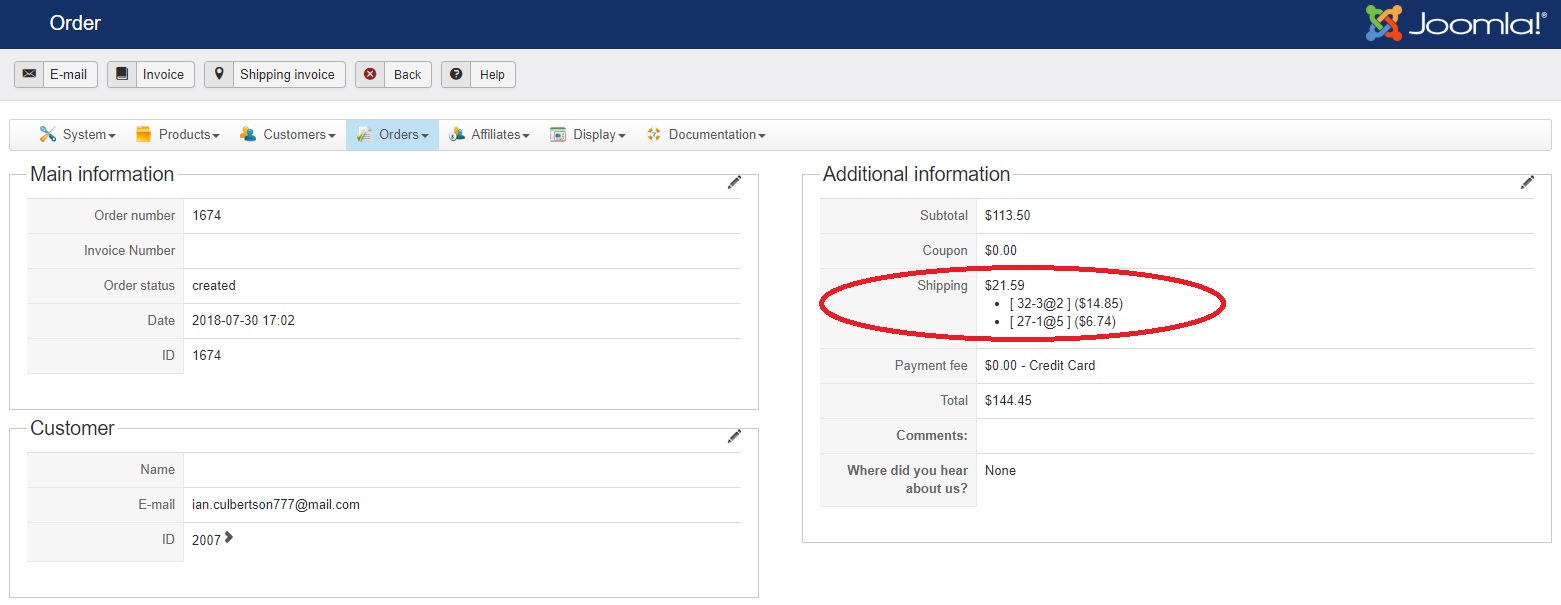Click the Shipping invoice button label
Image resolution: width=1561 pixels, height=605 pixels.
[287, 74]
